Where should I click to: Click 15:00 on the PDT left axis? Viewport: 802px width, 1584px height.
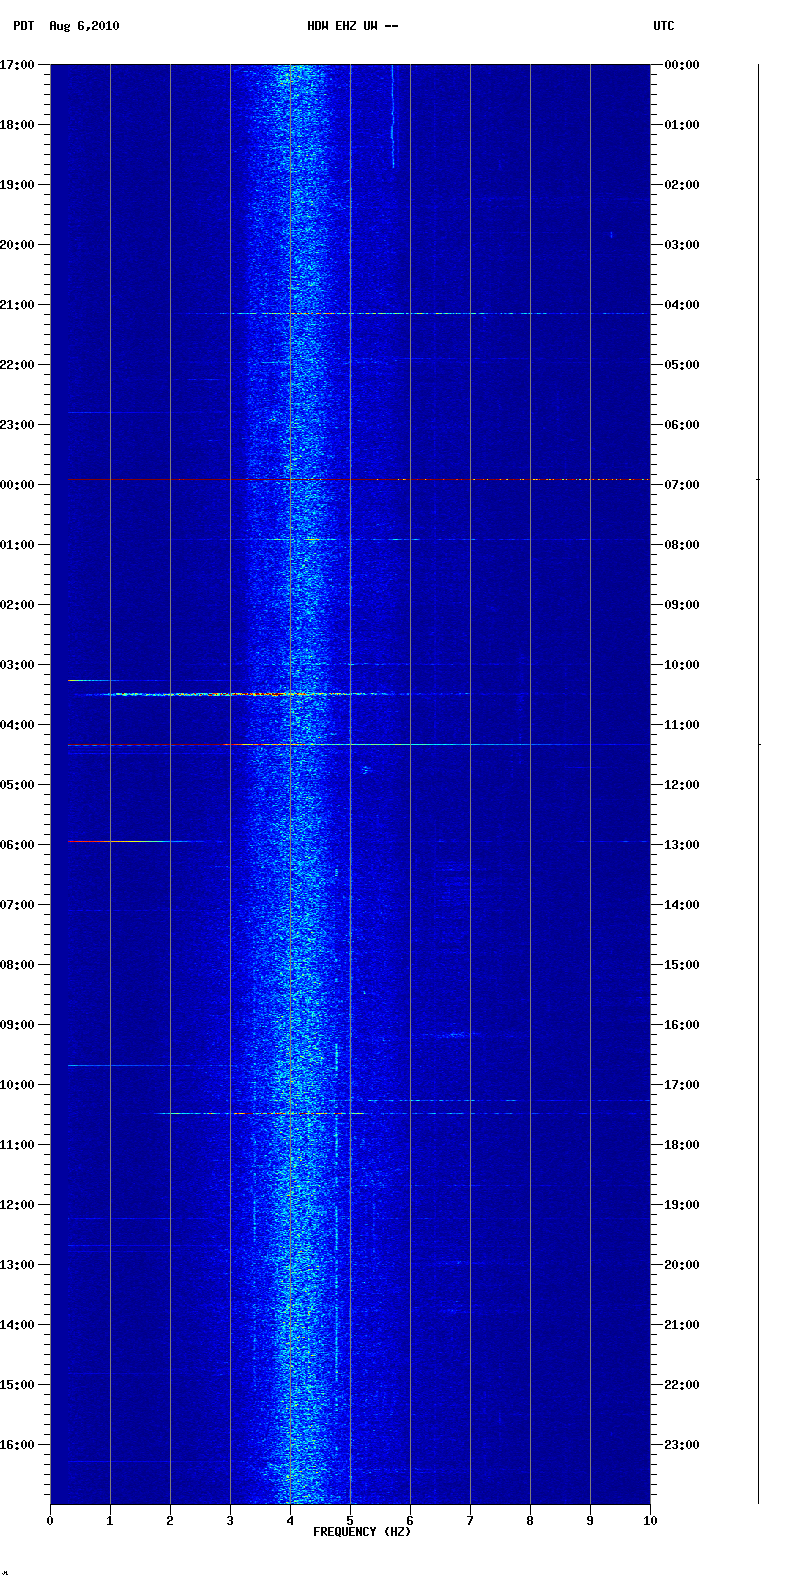[19, 1385]
